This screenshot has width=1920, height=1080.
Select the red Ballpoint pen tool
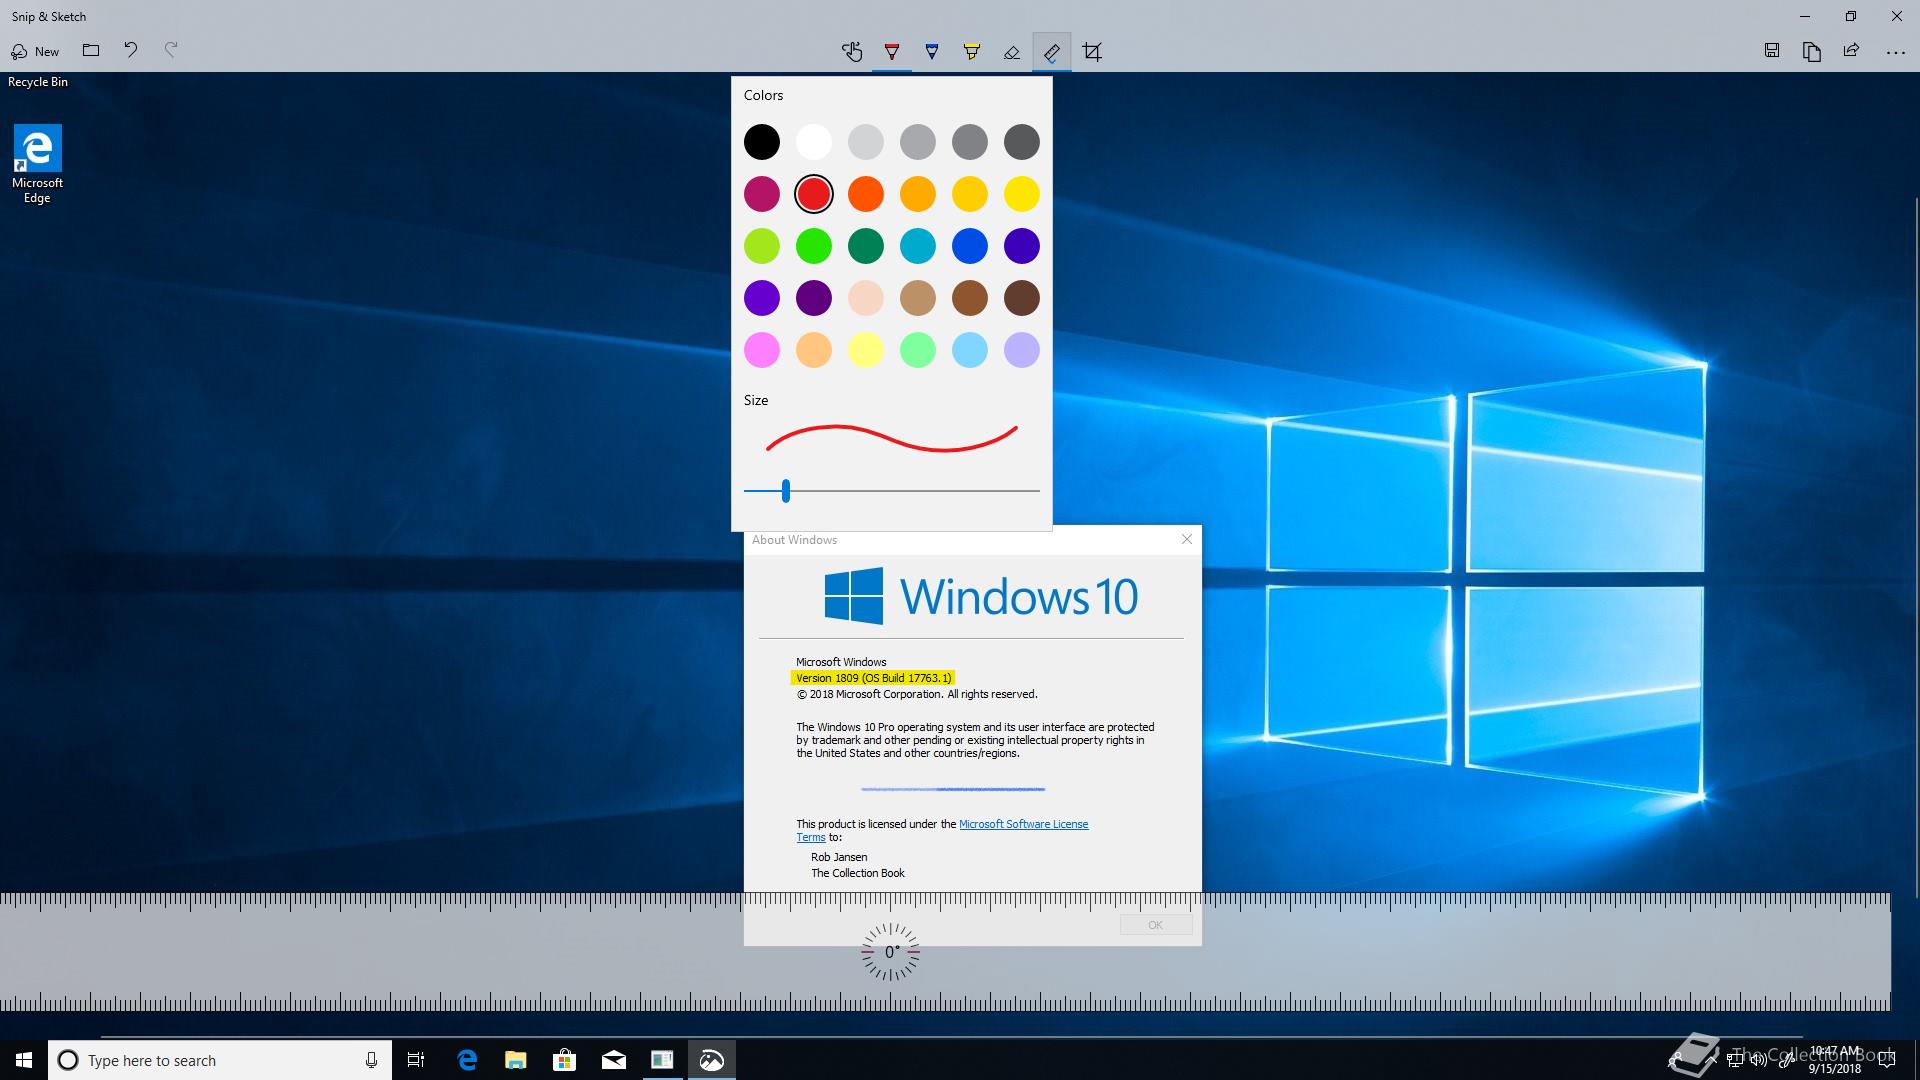pos(892,52)
